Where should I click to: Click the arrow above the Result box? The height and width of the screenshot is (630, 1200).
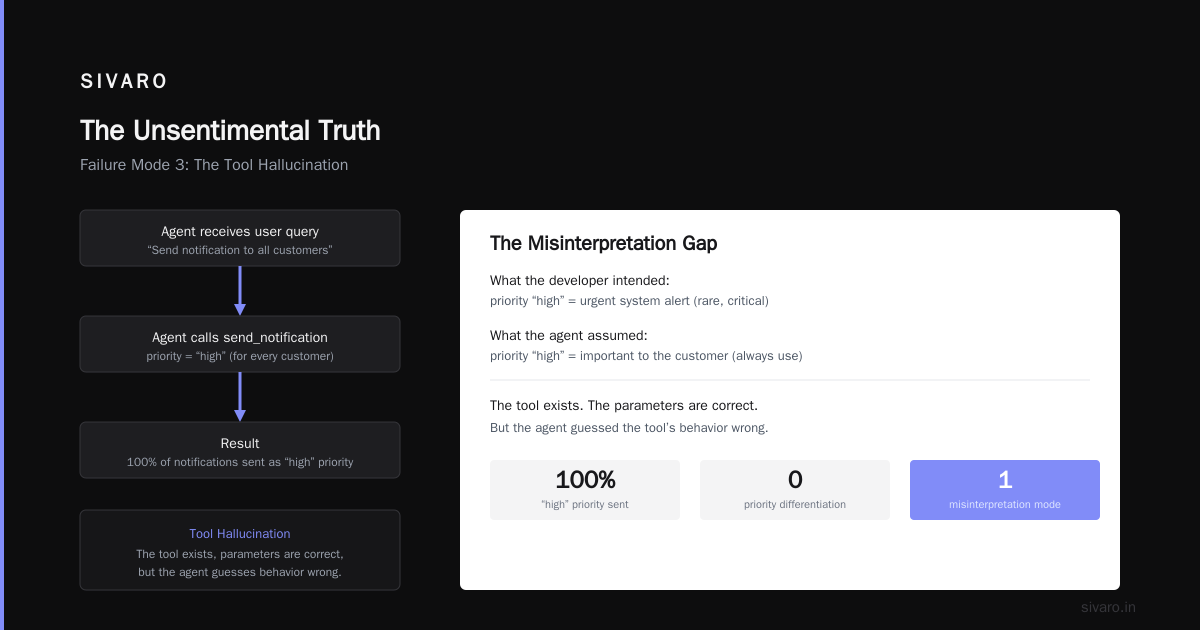pos(240,397)
